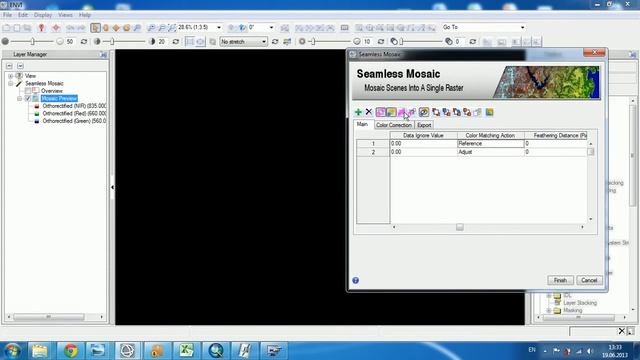Click the seamline edit icon next to cursor
Viewport: 640px width, 360px height.
click(412, 112)
